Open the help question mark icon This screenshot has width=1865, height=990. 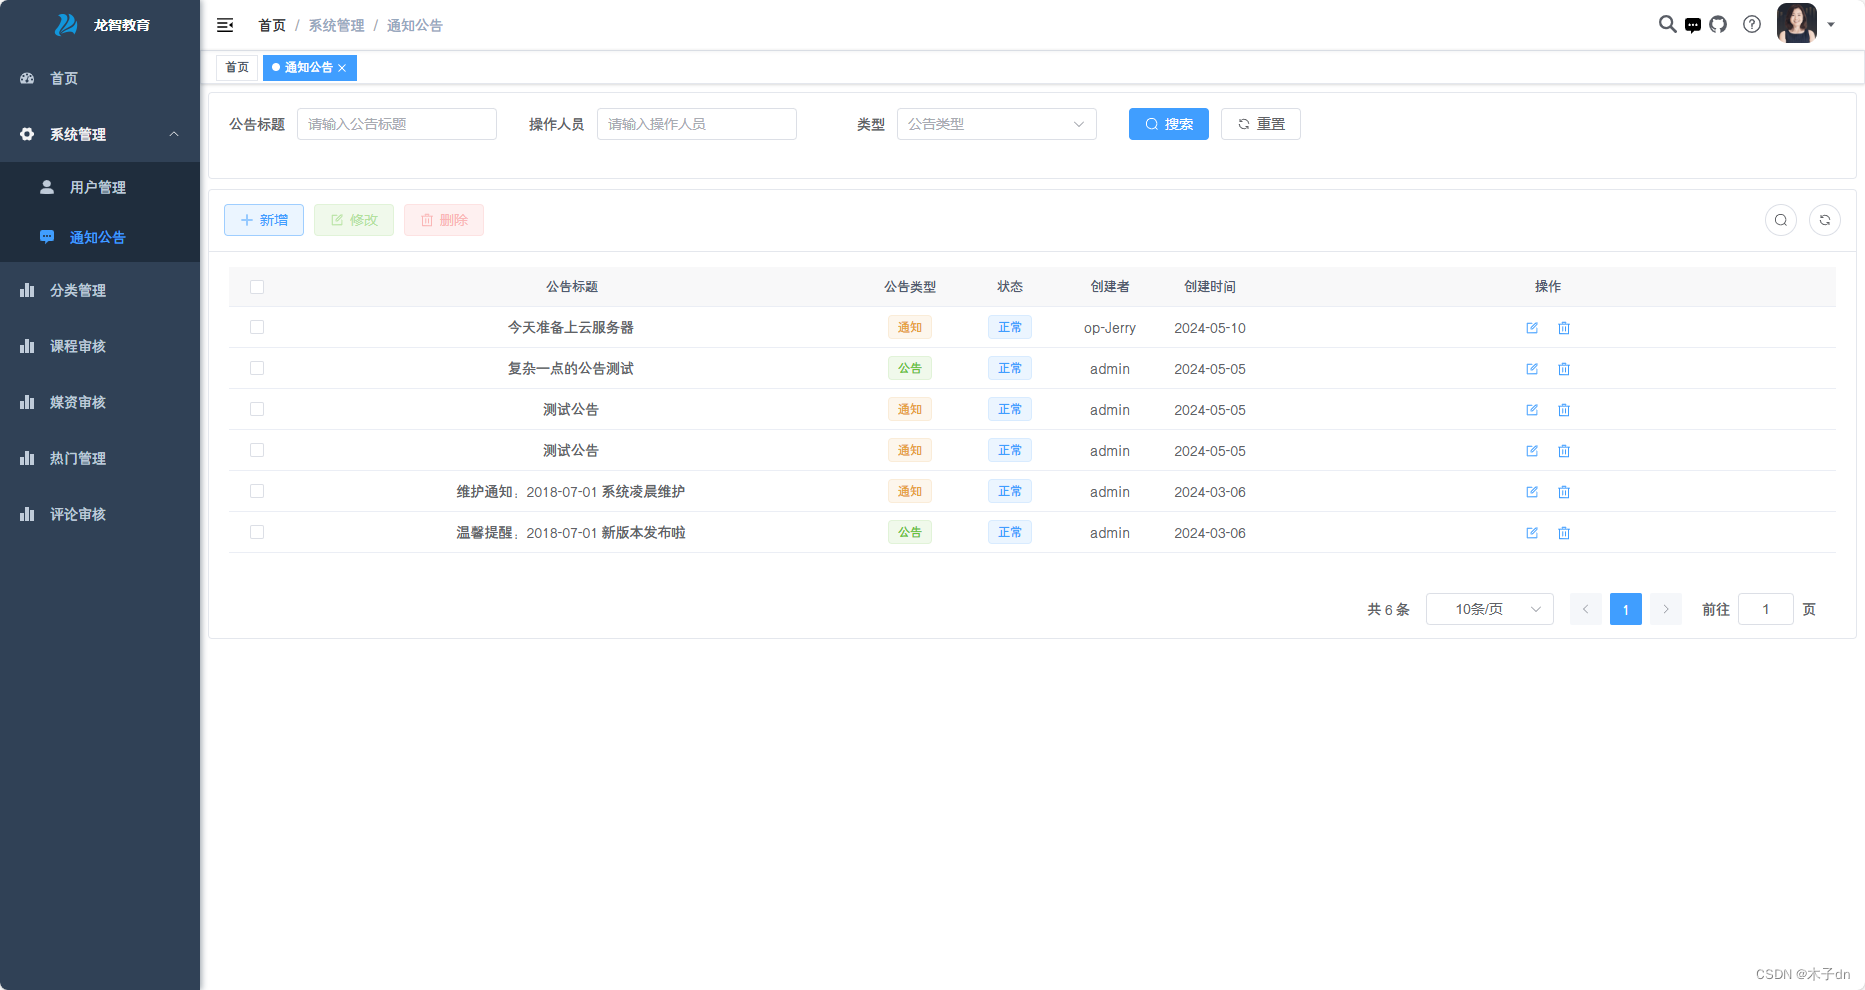pyautogui.click(x=1752, y=24)
